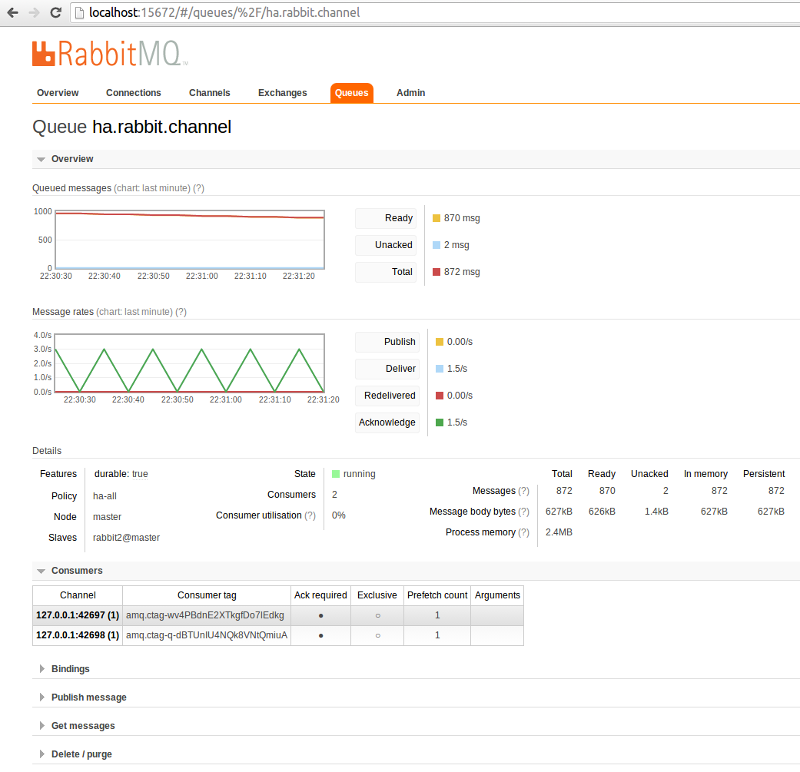Click the Acknowledge legend label

click(387, 422)
